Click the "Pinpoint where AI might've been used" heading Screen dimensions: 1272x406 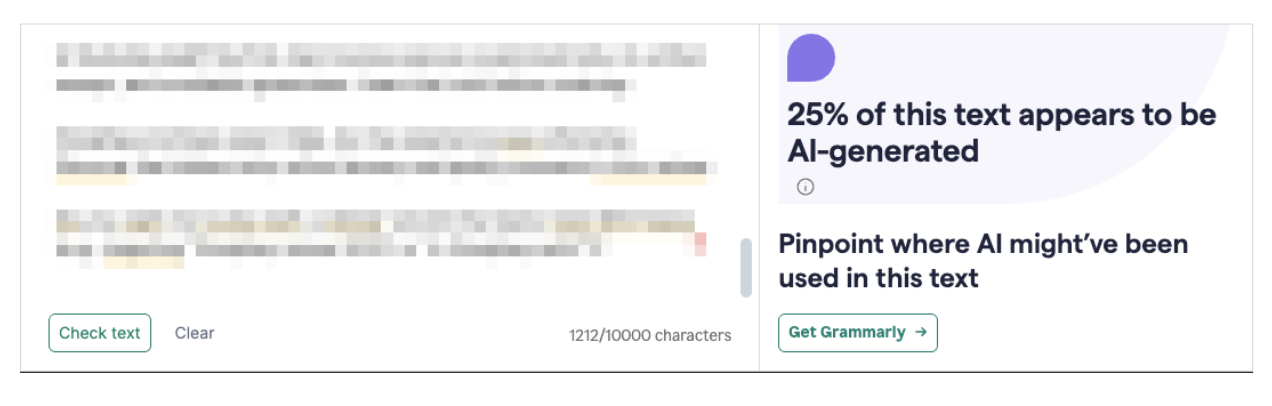982,260
